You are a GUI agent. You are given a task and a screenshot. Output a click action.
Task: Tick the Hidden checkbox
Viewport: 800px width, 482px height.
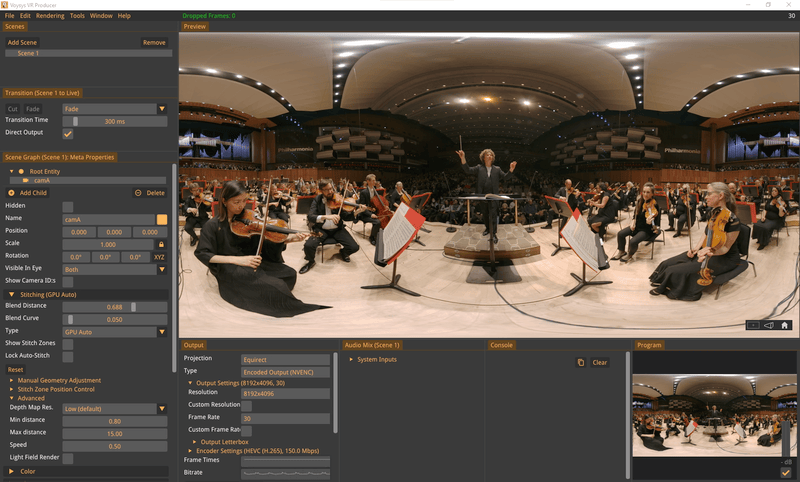pyautogui.click(x=67, y=207)
